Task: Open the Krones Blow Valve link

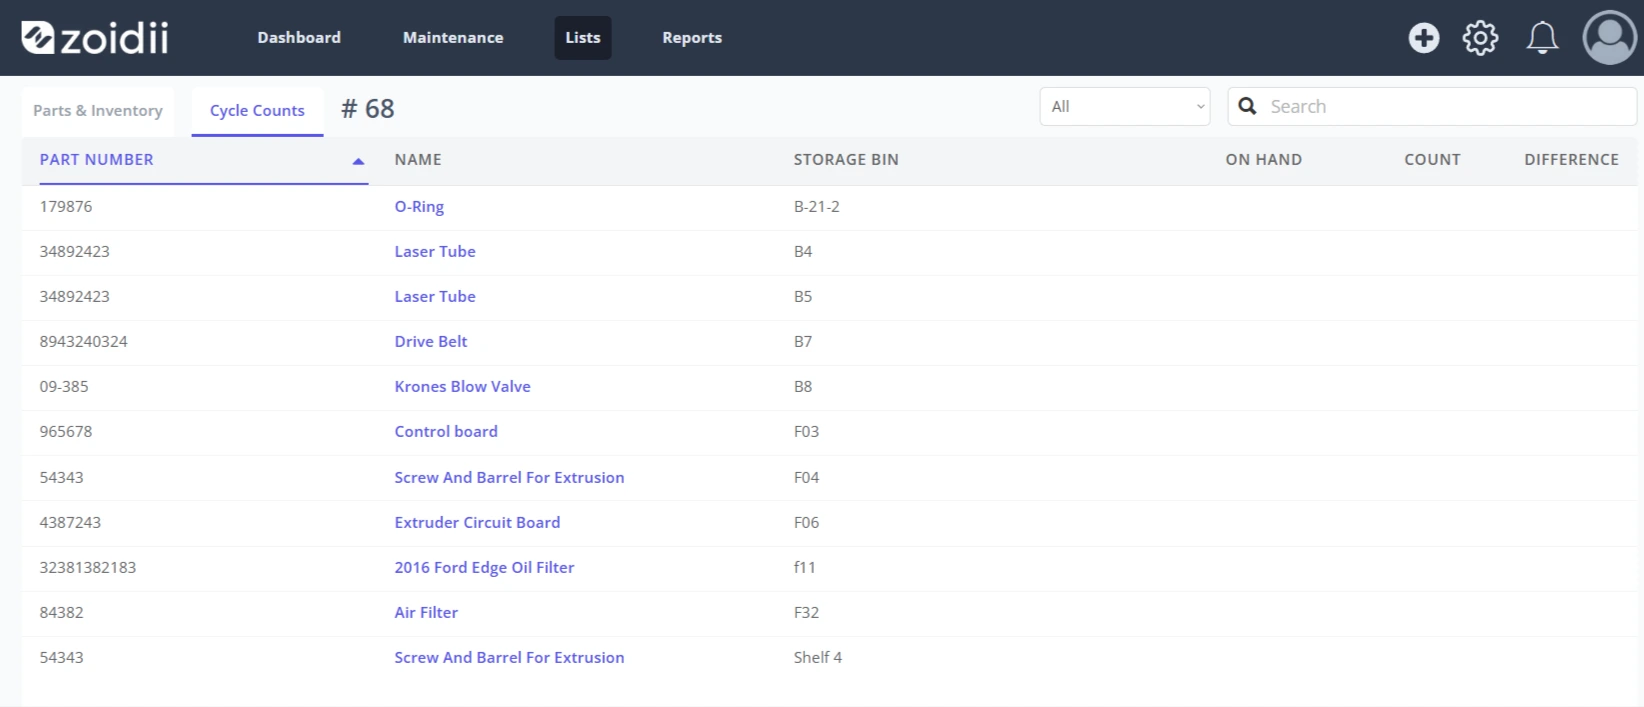Action: click(462, 387)
